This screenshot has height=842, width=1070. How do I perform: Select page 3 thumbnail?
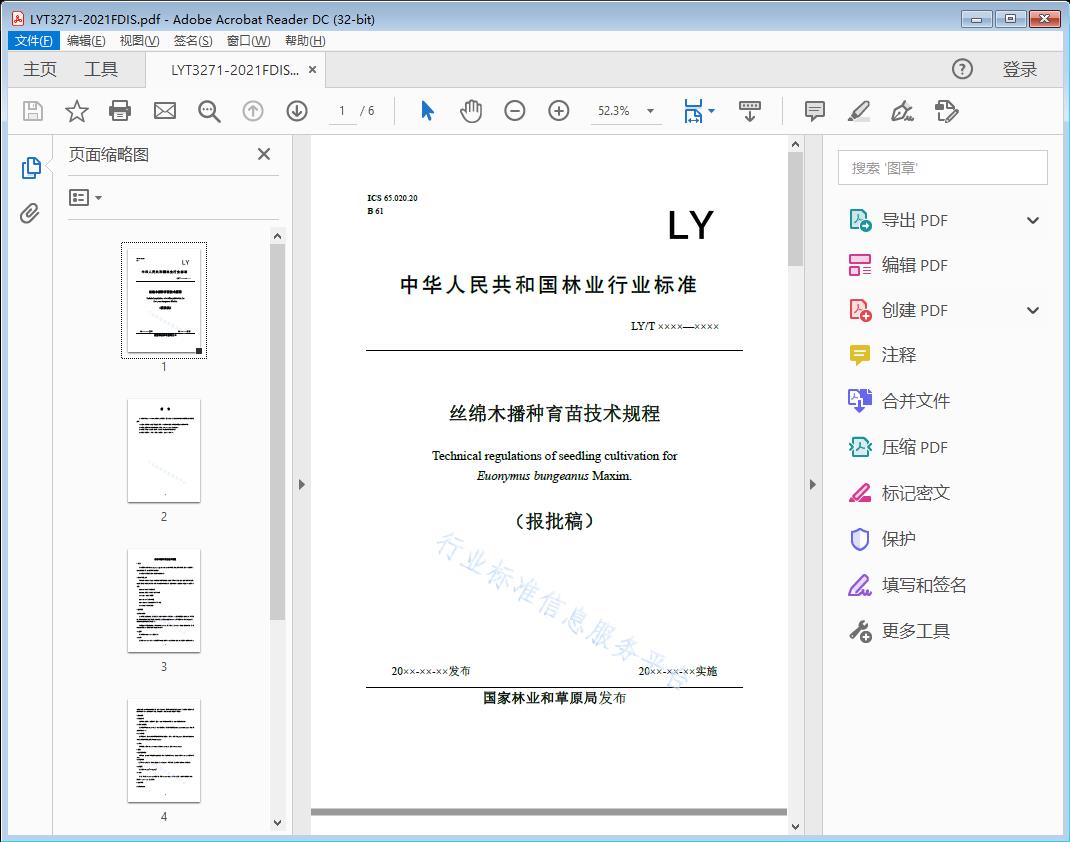point(163,600)
